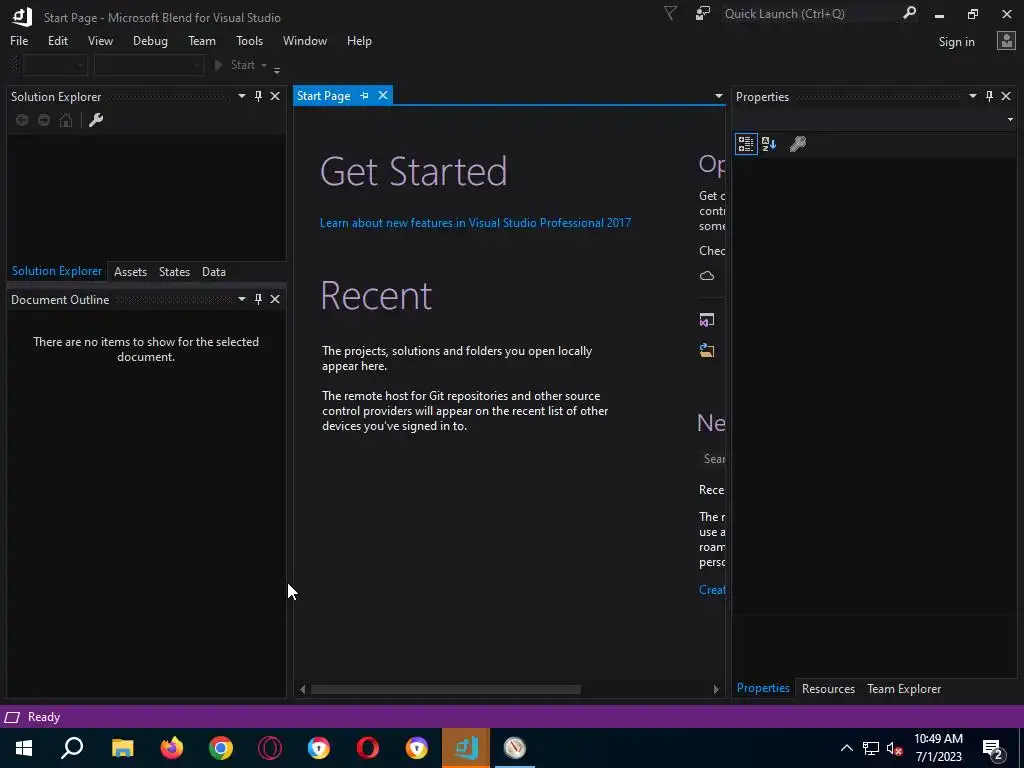Click the Solution Explorer back arrow icon
1024x768 pixels.
22,120
